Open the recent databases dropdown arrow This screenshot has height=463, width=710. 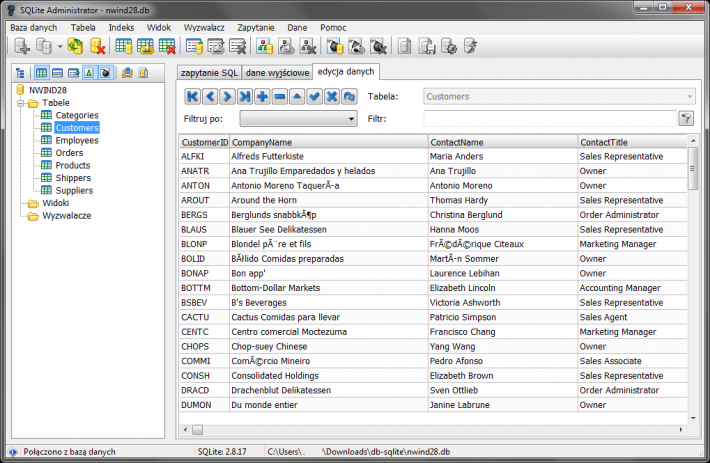[60, 46]
